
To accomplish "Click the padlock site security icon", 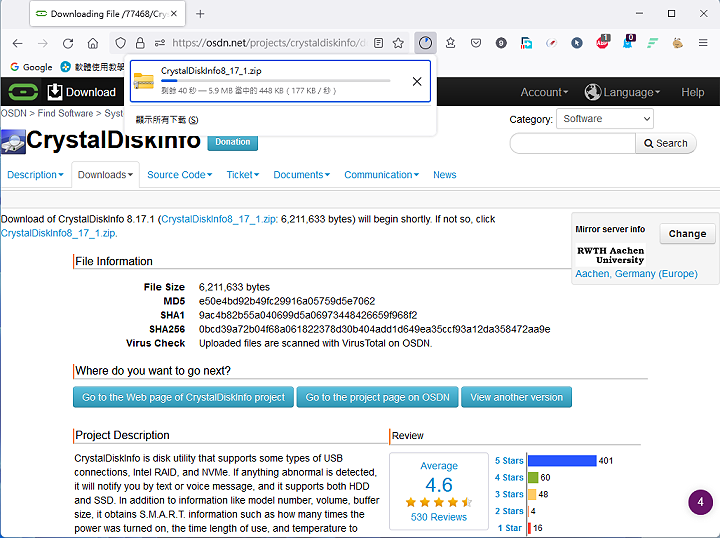I will (140, 43).
